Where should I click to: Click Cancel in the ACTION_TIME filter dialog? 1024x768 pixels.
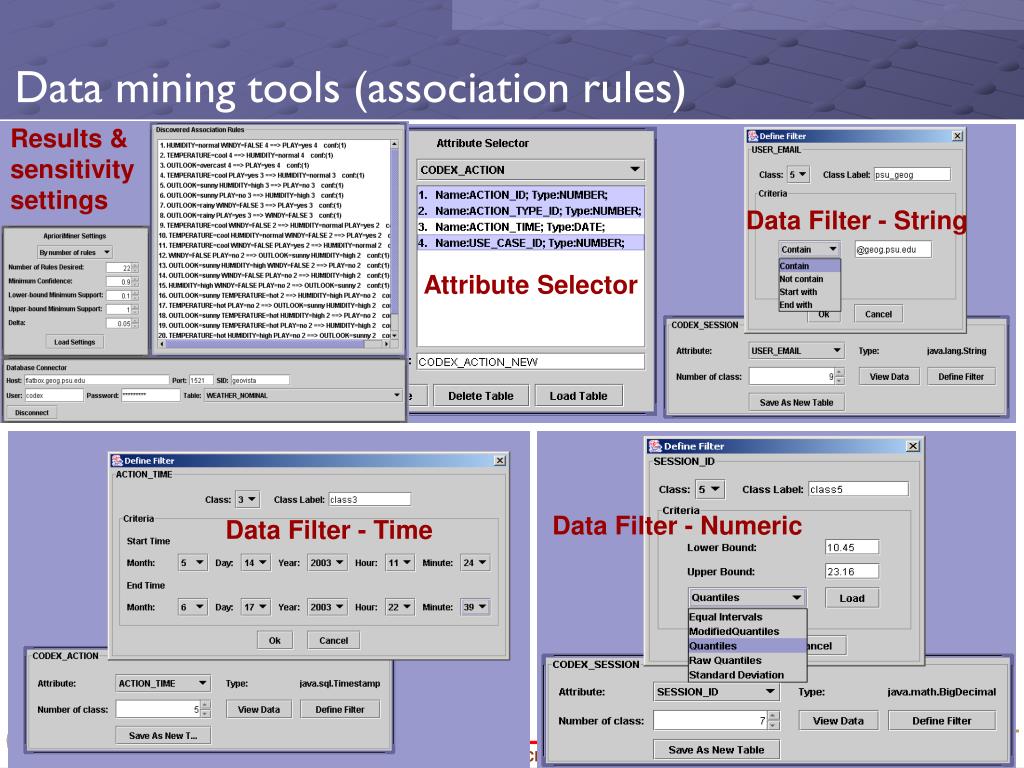click(x=333, y=641)
